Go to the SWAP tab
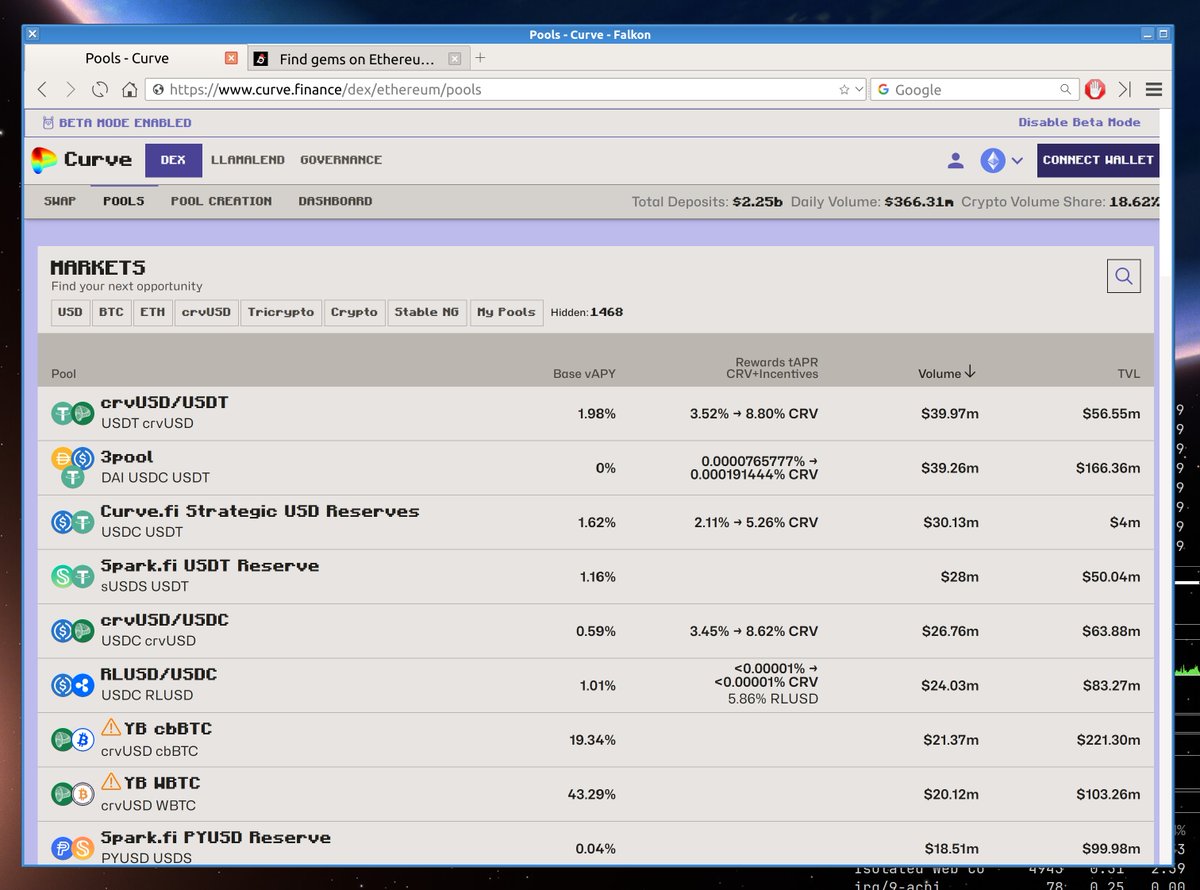This screenshot has width=1200, height=890. 60,201
